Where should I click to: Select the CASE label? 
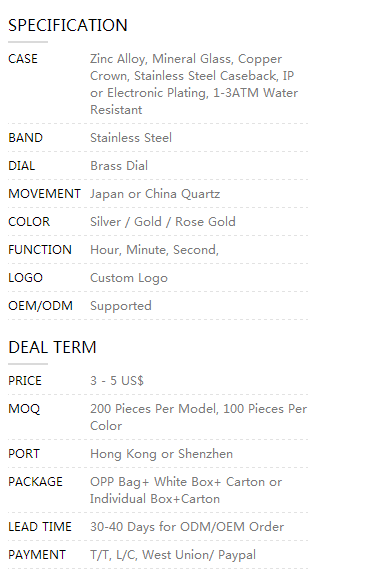(x=23, y=59)
